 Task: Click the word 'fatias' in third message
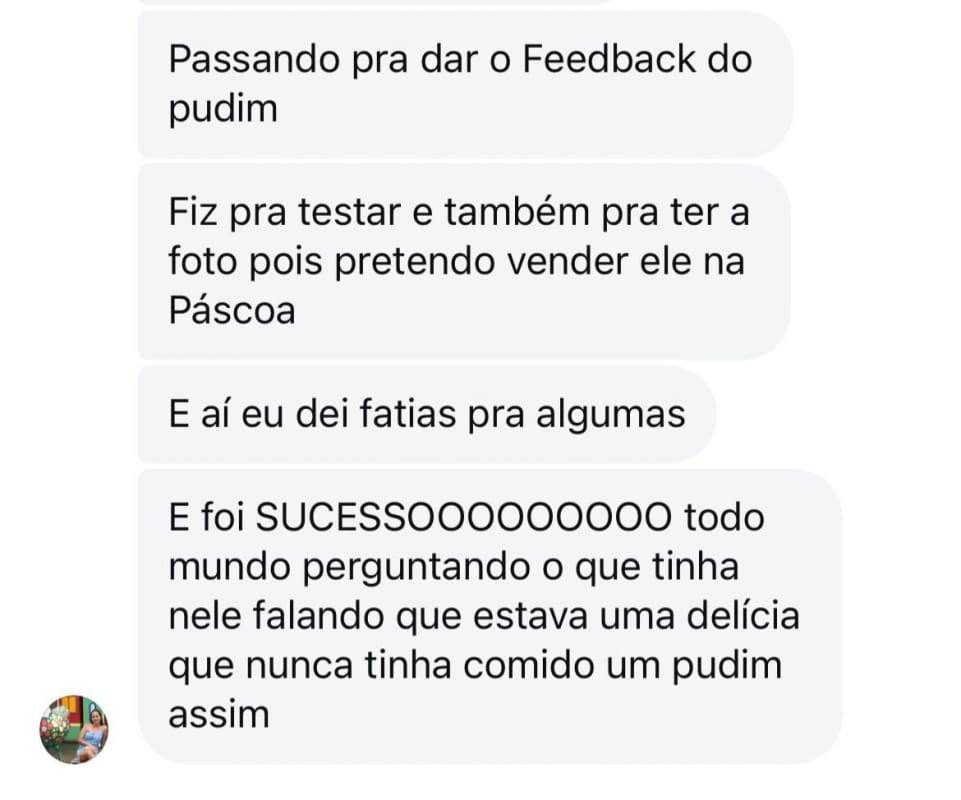[408, 414]
